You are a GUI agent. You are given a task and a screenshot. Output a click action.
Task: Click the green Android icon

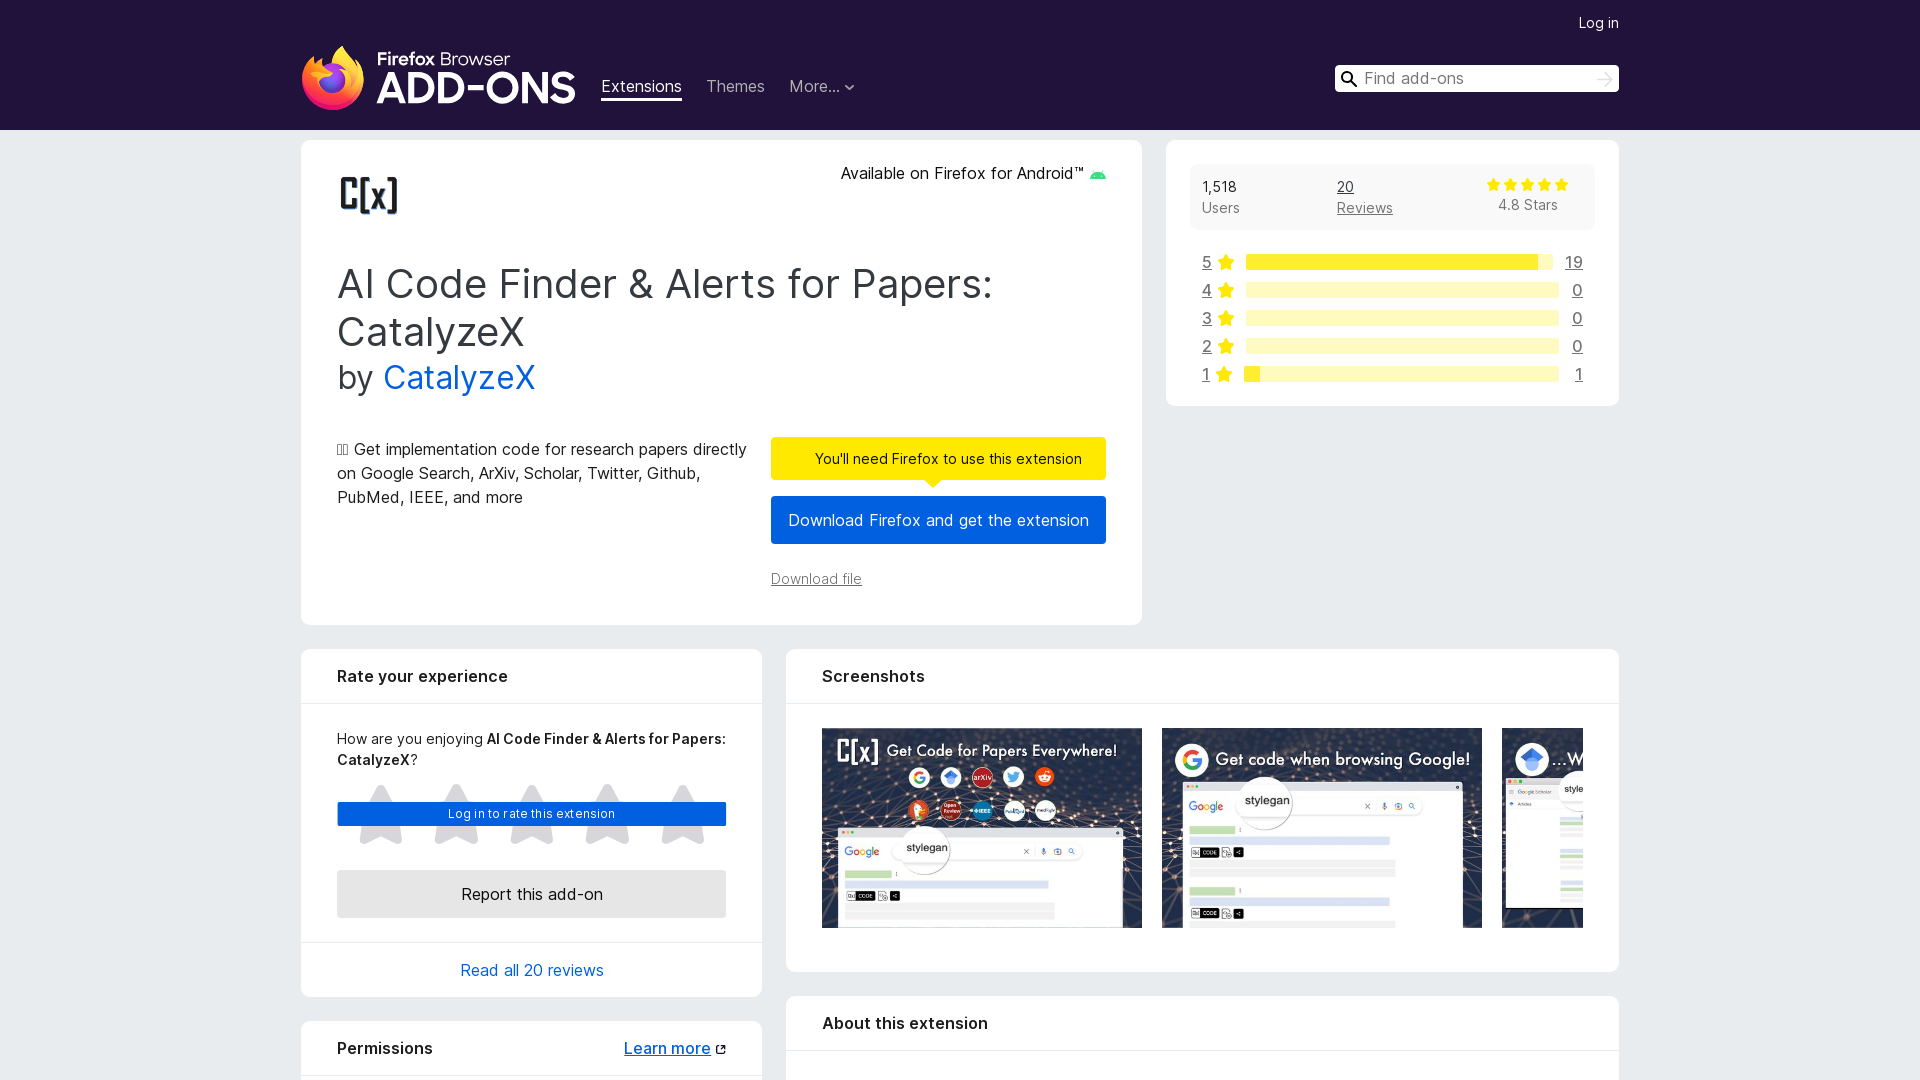coord(1097,175)
